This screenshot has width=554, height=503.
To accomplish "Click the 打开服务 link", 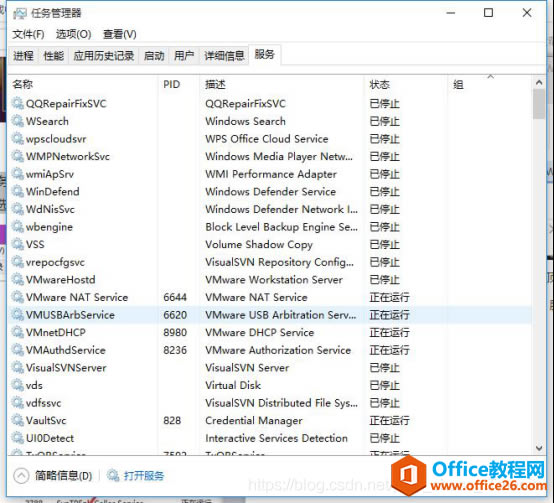I will pos(144,476).
